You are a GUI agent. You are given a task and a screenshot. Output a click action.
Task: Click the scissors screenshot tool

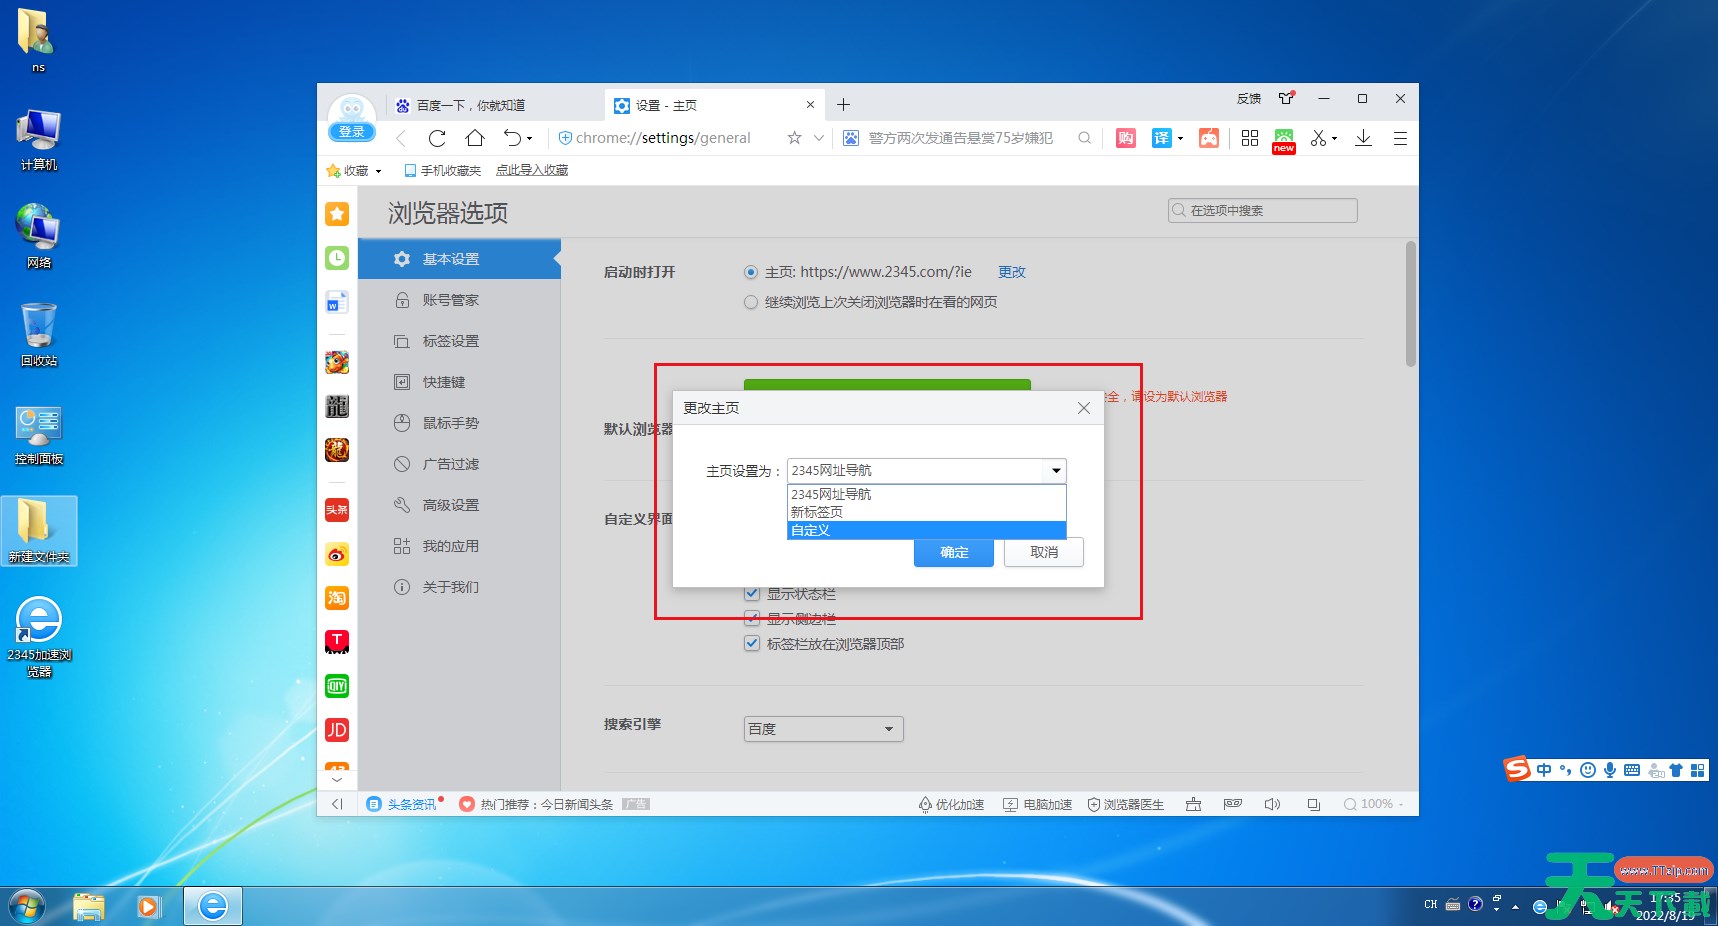tap(1319, 138)
